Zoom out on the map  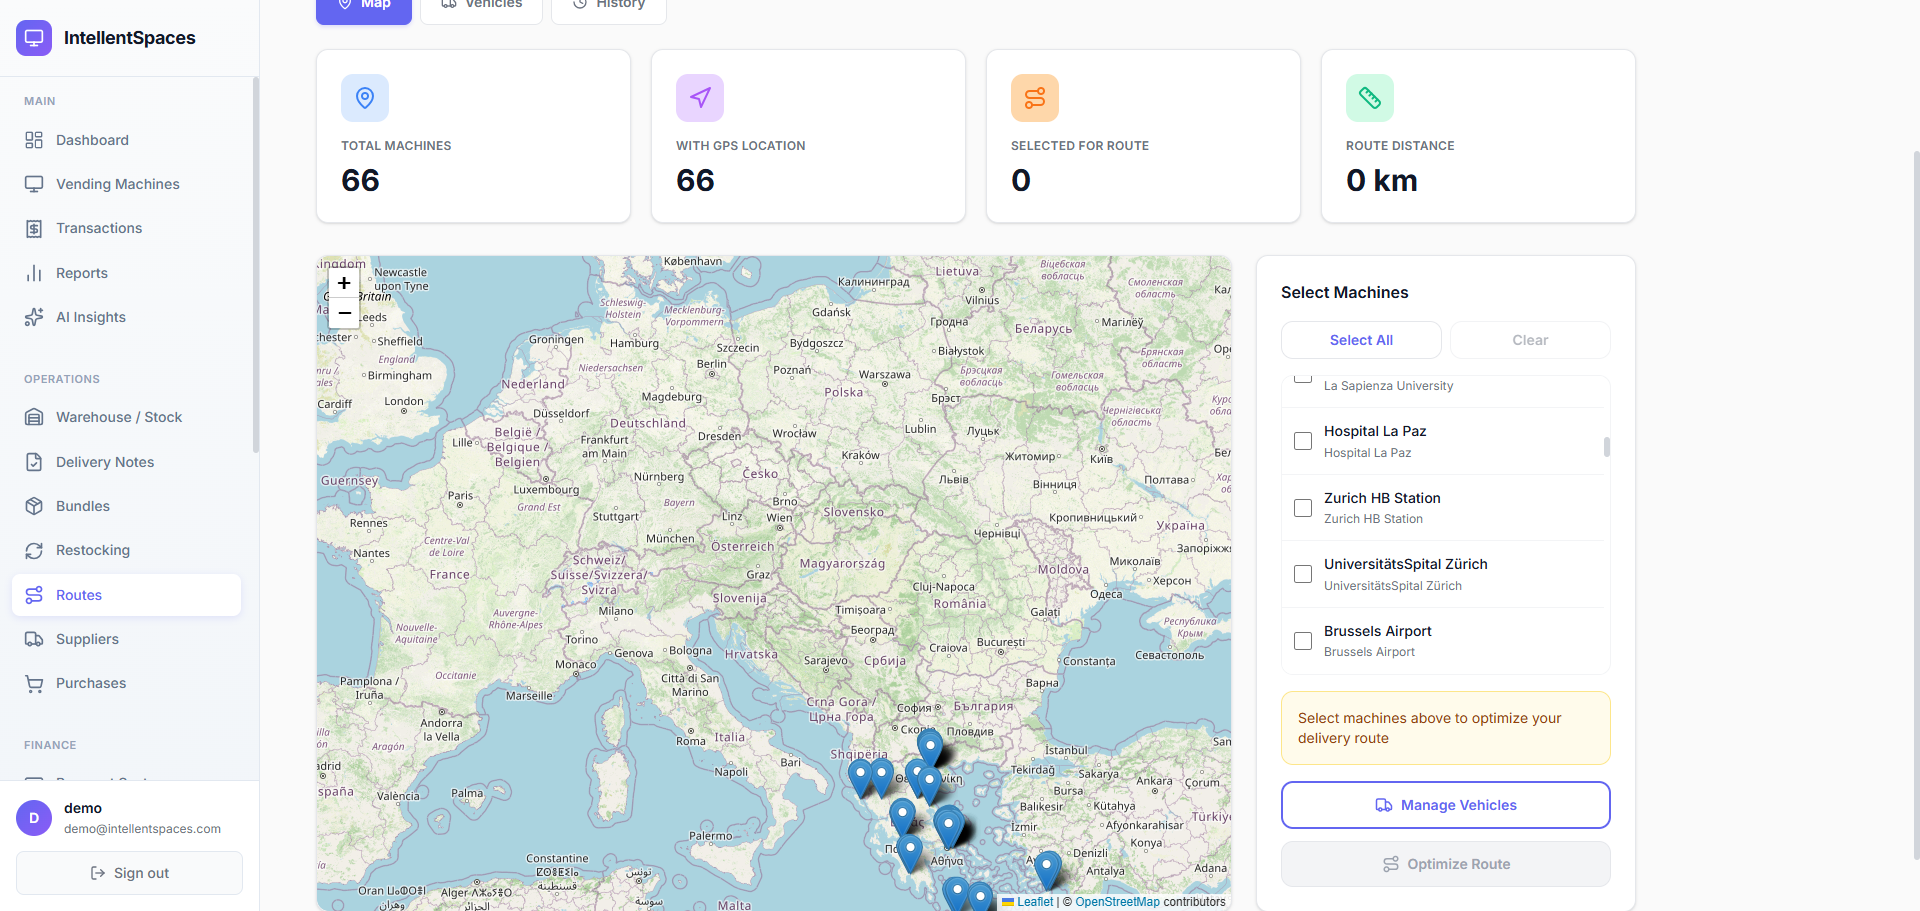coord(344,313)
